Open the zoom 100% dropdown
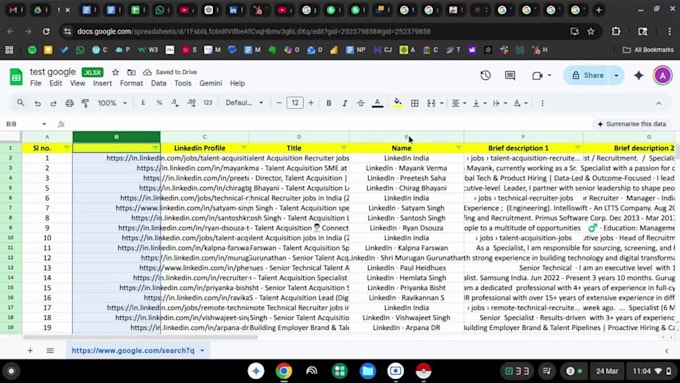Screen dimensions: 680x383 pos(112,103)
